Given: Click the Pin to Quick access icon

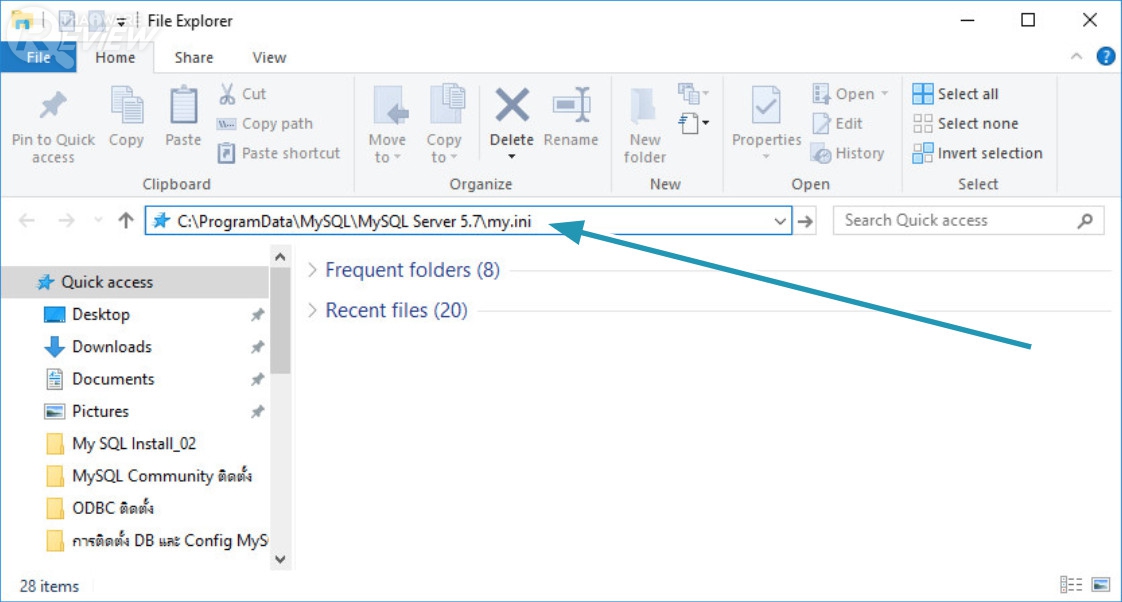Looking at the screenshot, I should click(x=53, y=106).
